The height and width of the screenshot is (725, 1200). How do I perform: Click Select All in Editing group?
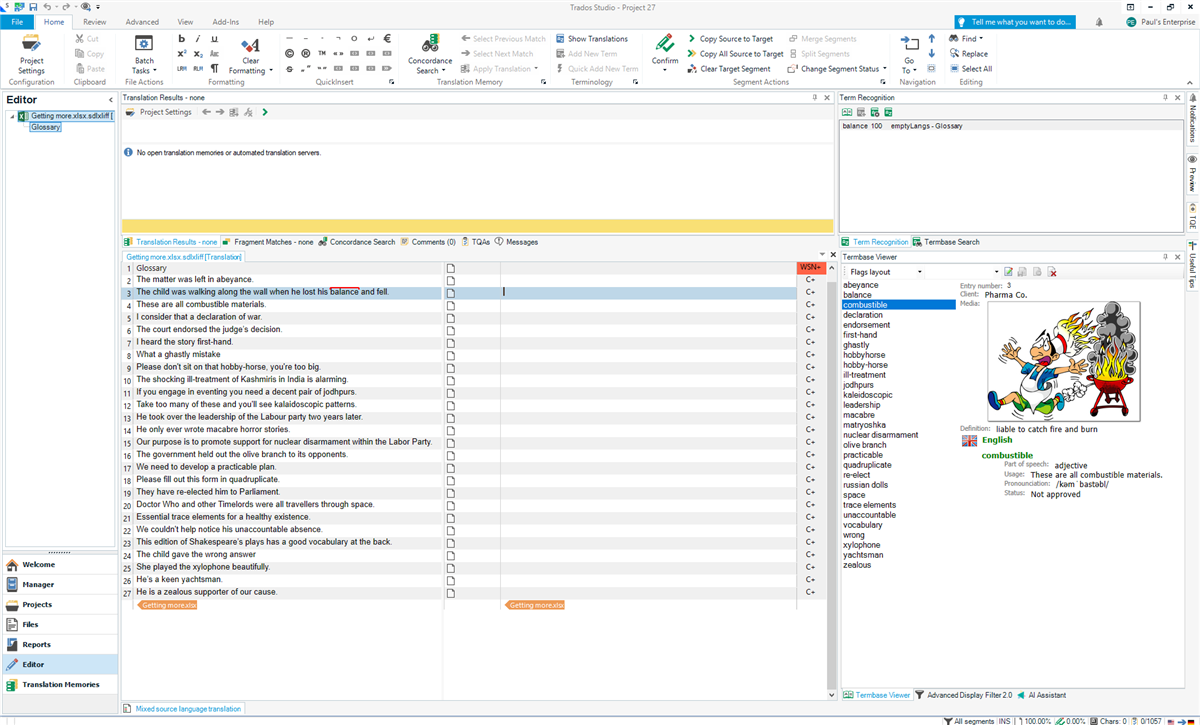971,69
